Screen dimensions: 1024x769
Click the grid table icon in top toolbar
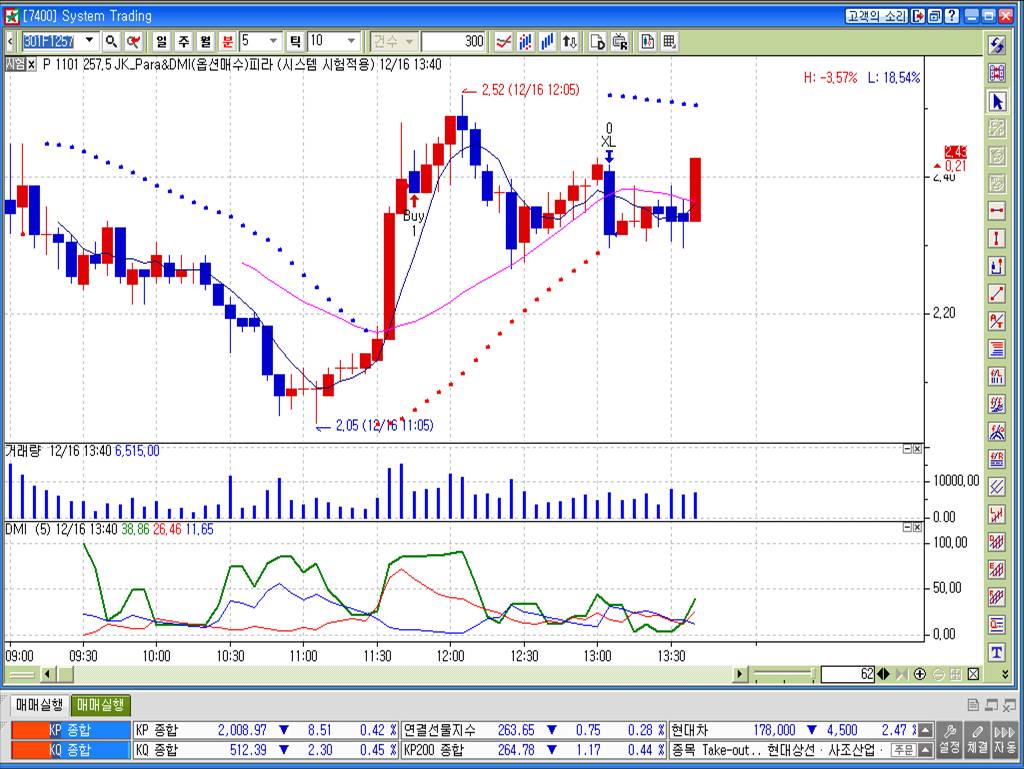(669, 41)
